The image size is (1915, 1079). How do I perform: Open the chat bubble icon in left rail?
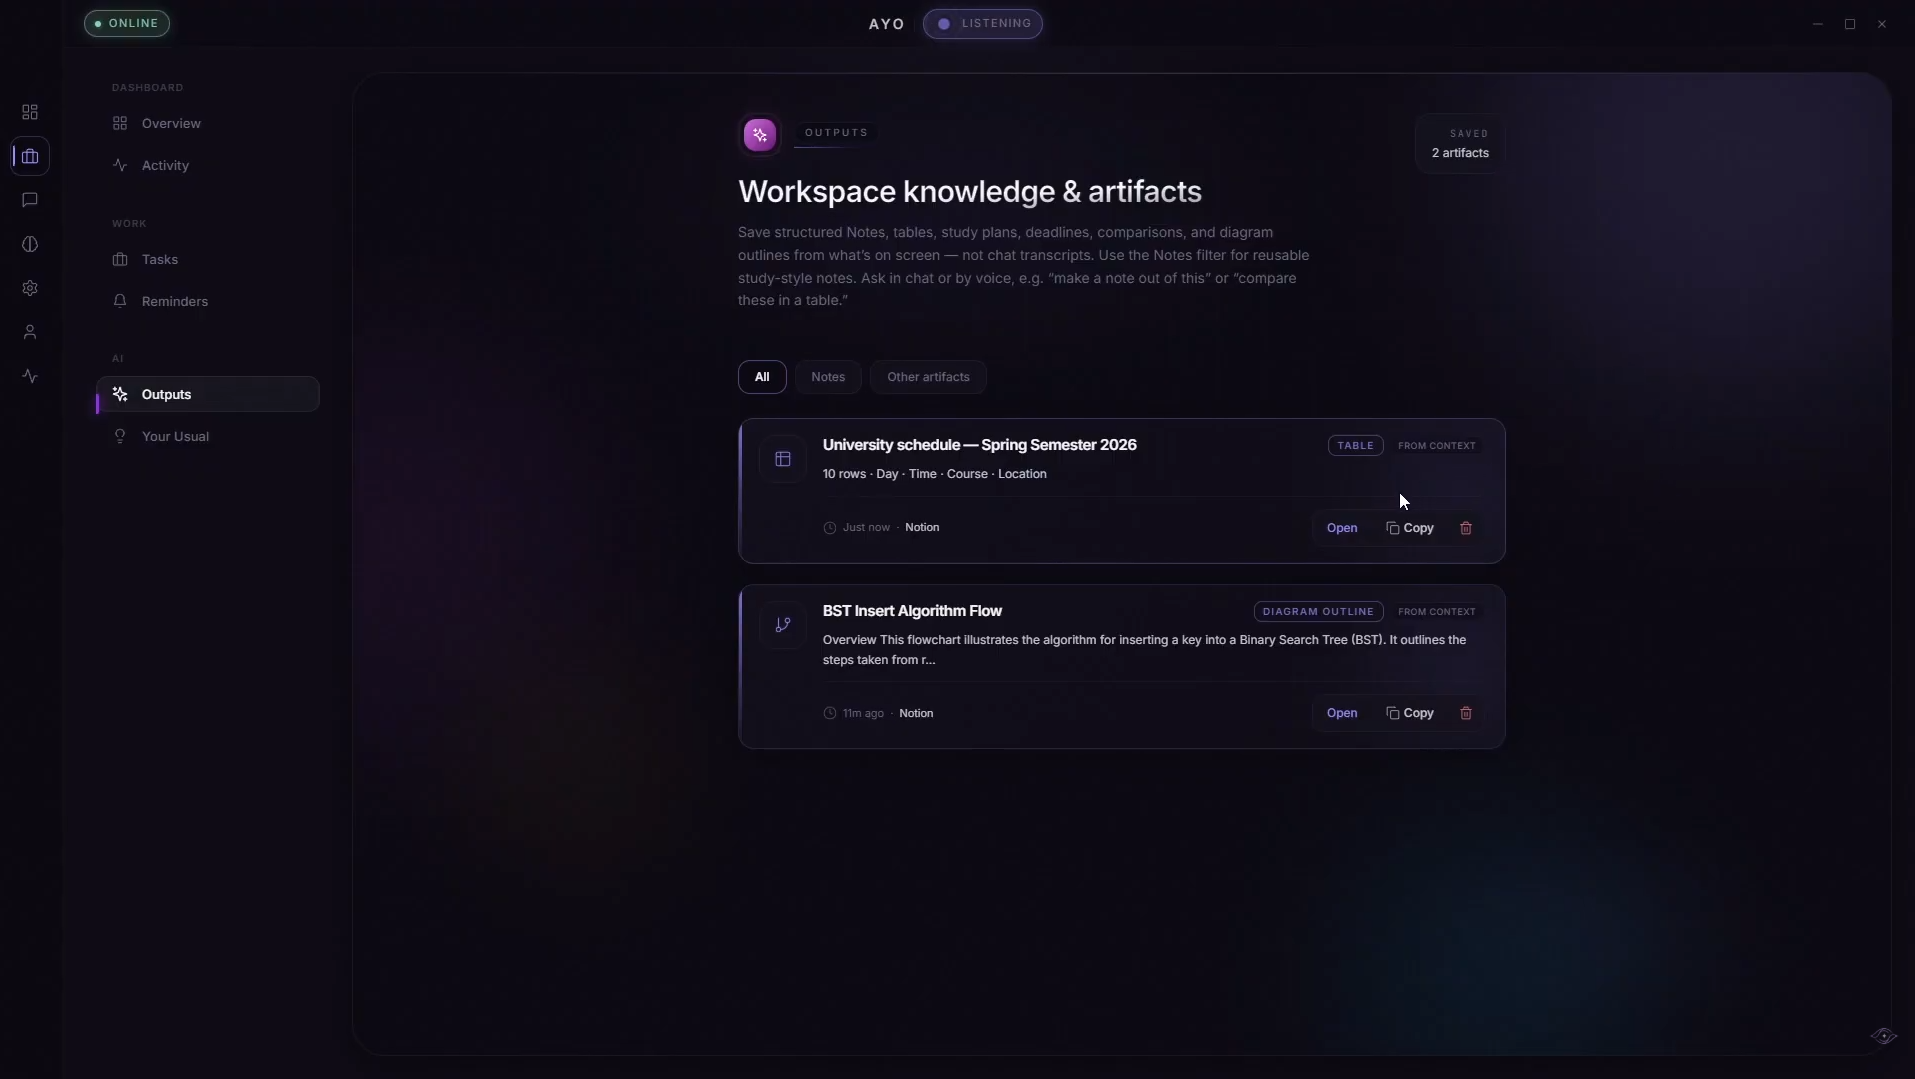point(30,200)
